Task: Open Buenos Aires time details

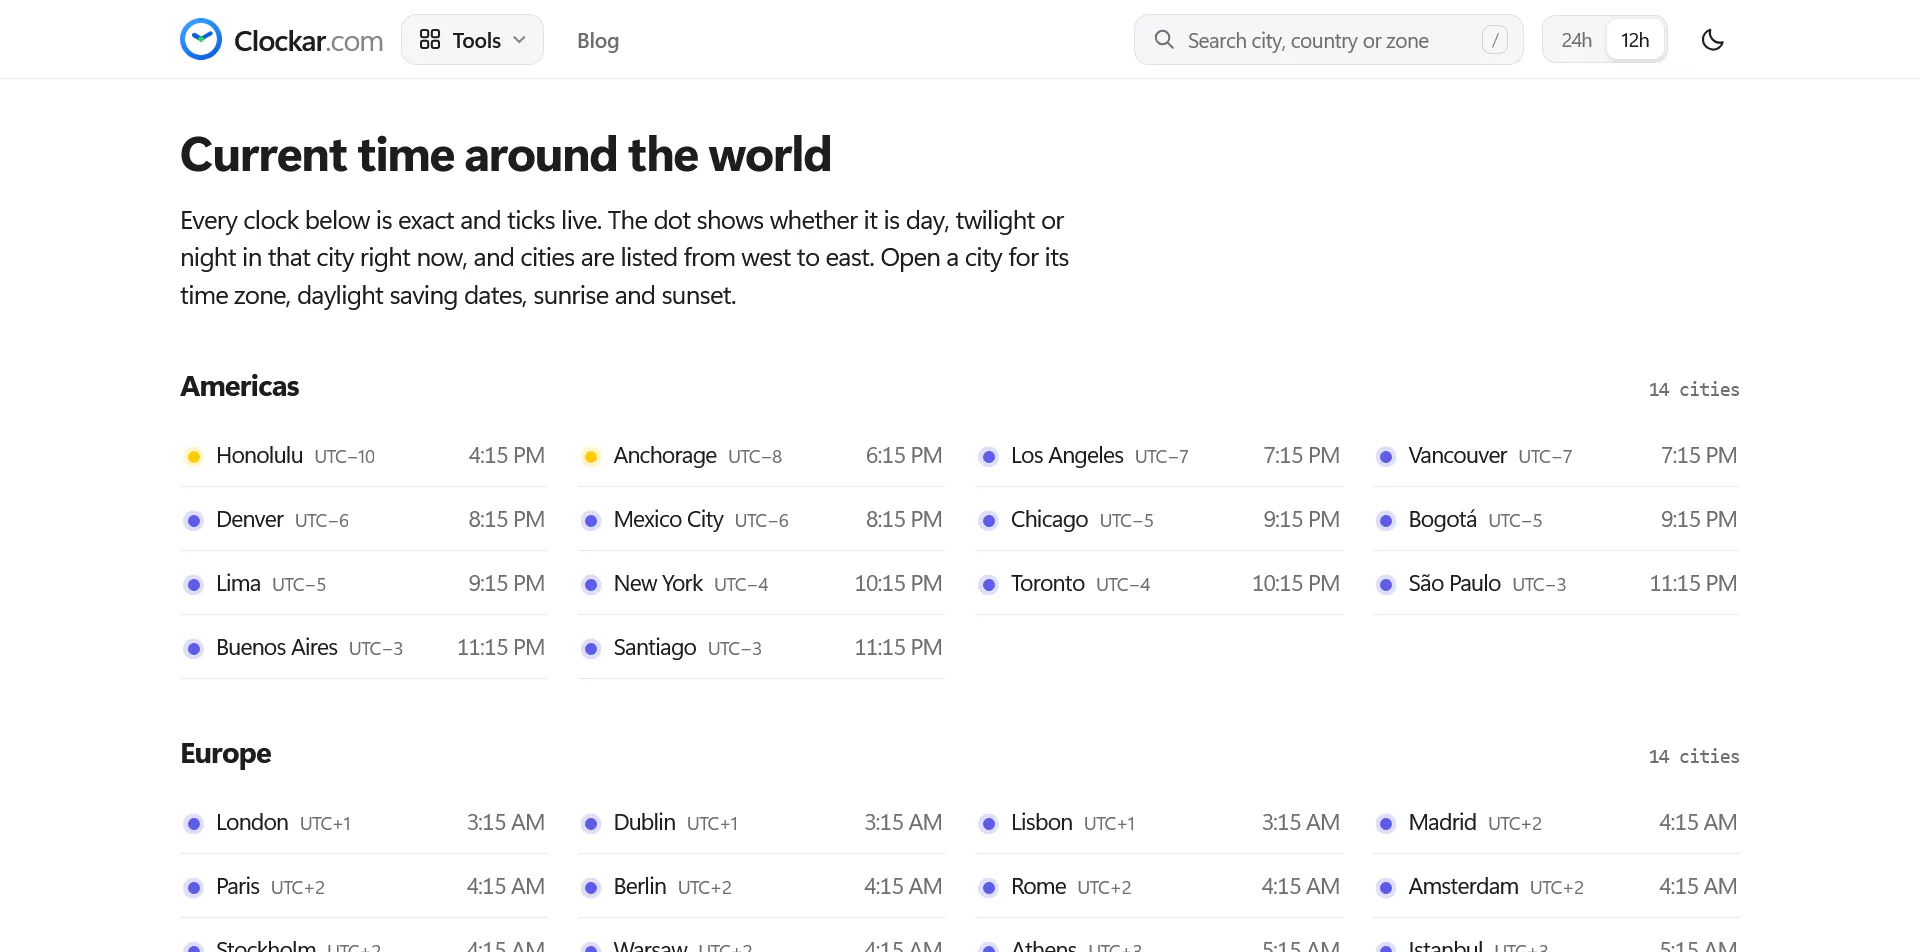Action: (364, 647)
